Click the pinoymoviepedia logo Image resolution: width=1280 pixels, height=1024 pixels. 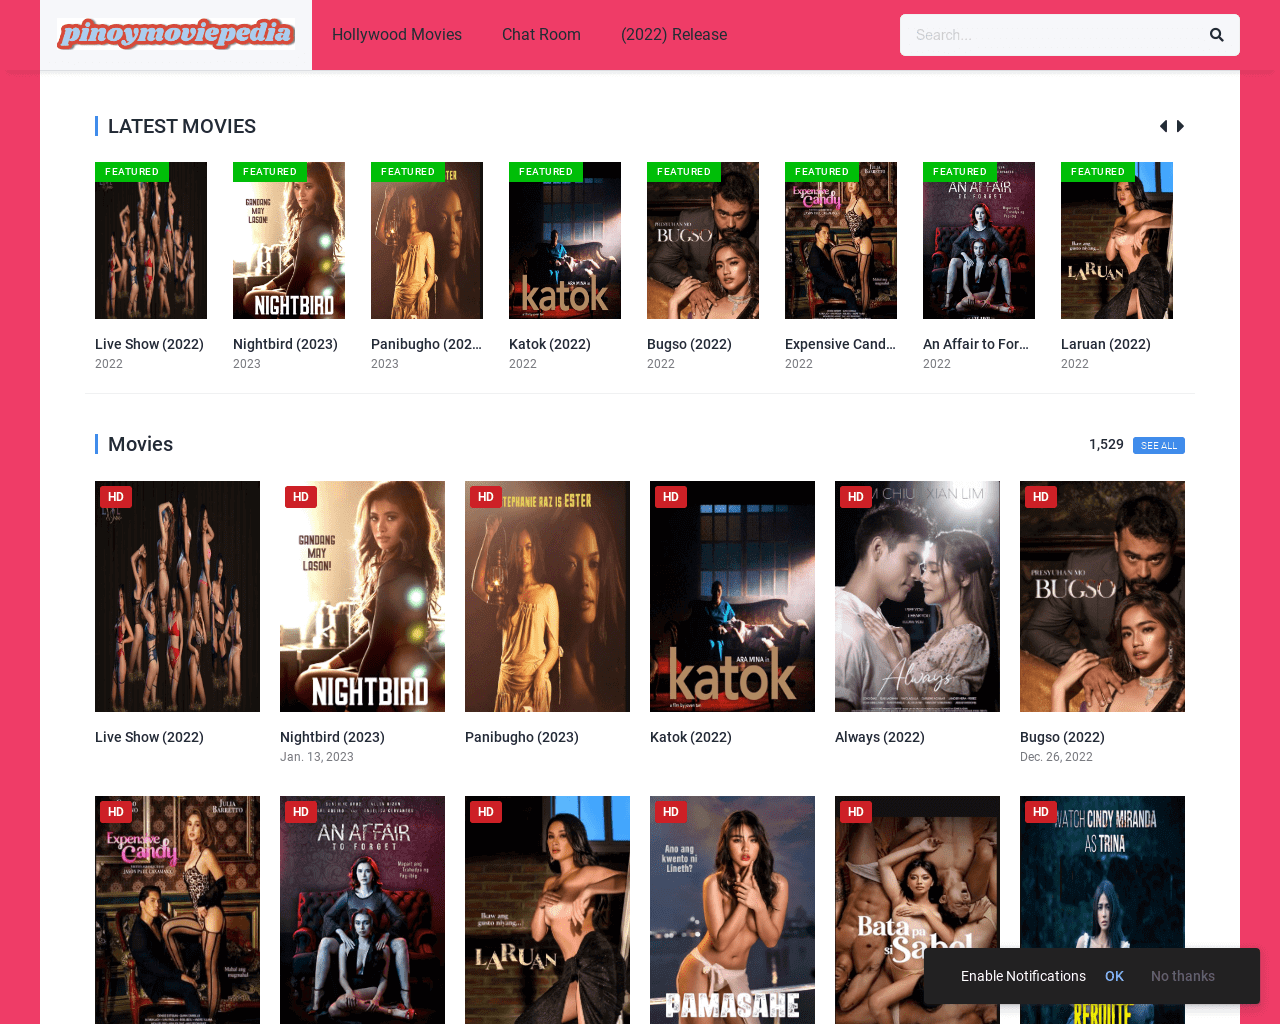pos(176,35)
